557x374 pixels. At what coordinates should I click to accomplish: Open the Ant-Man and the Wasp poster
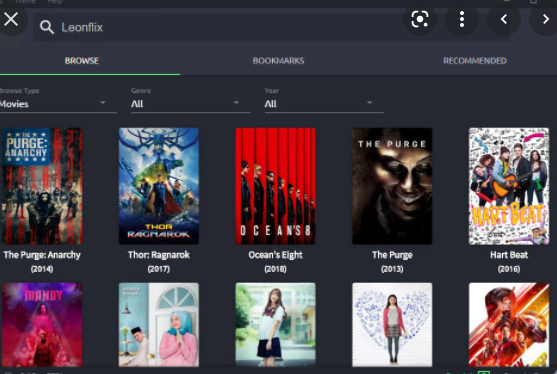pos(509,325)
